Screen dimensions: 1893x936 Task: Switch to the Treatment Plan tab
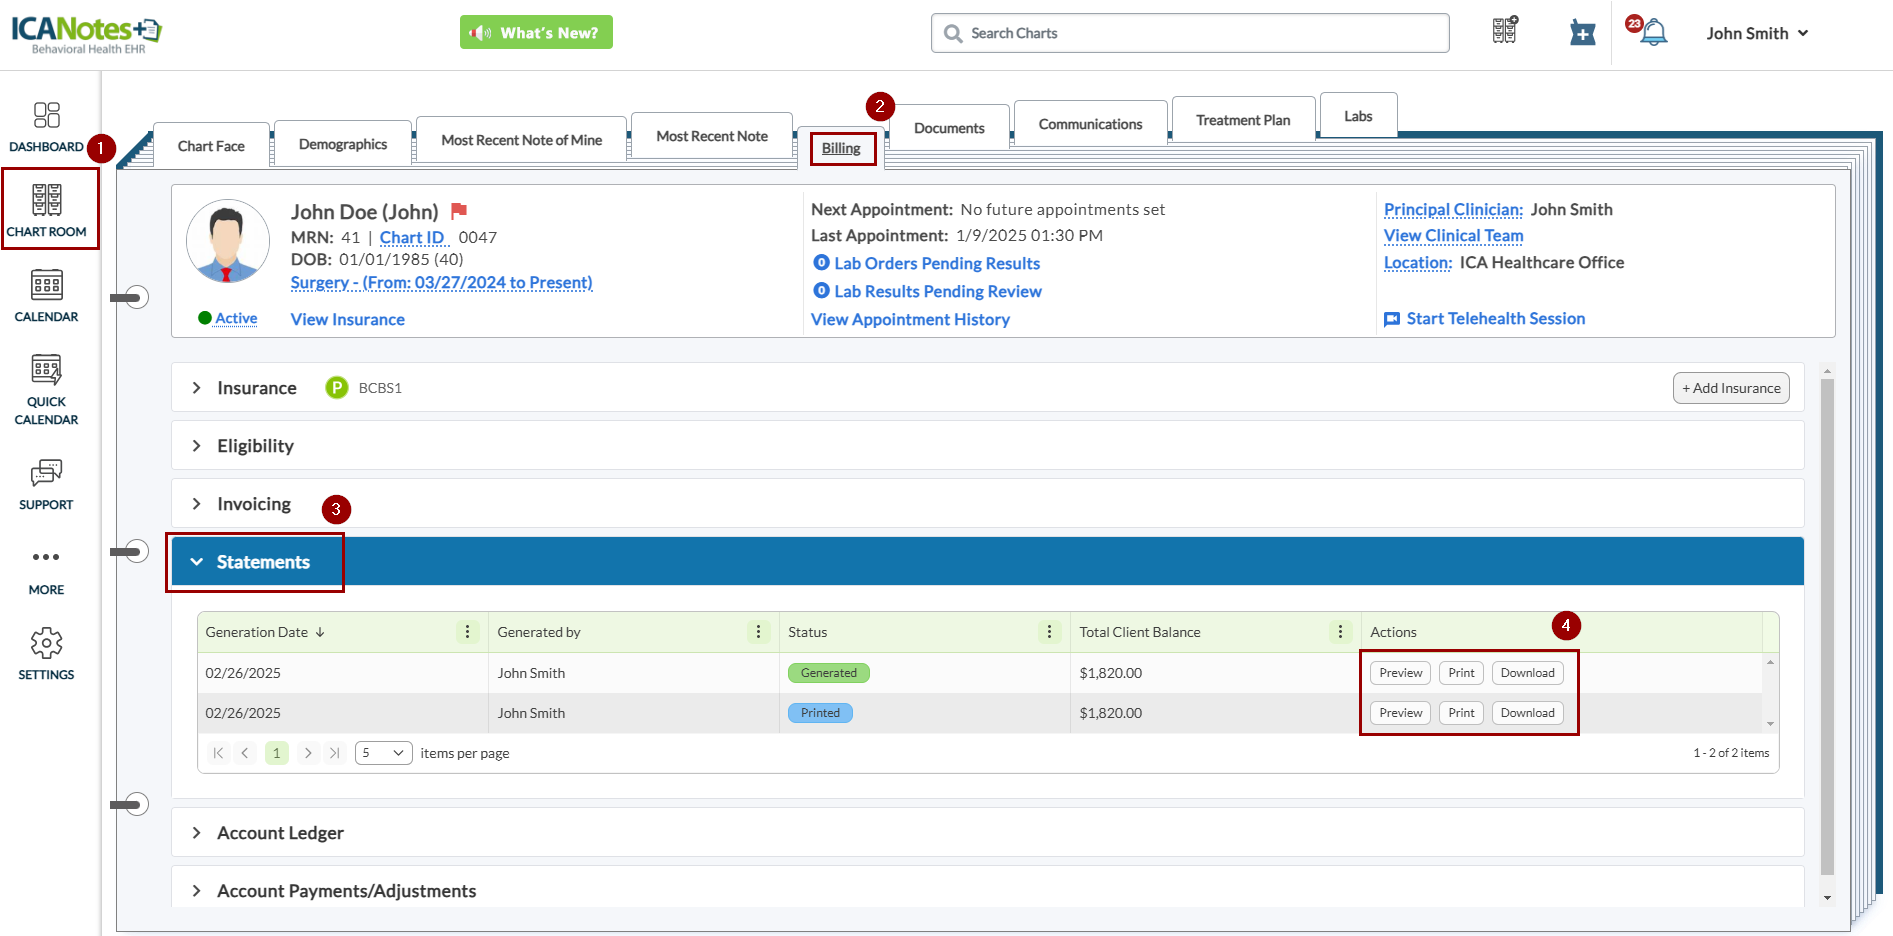tap(1242, 120)
